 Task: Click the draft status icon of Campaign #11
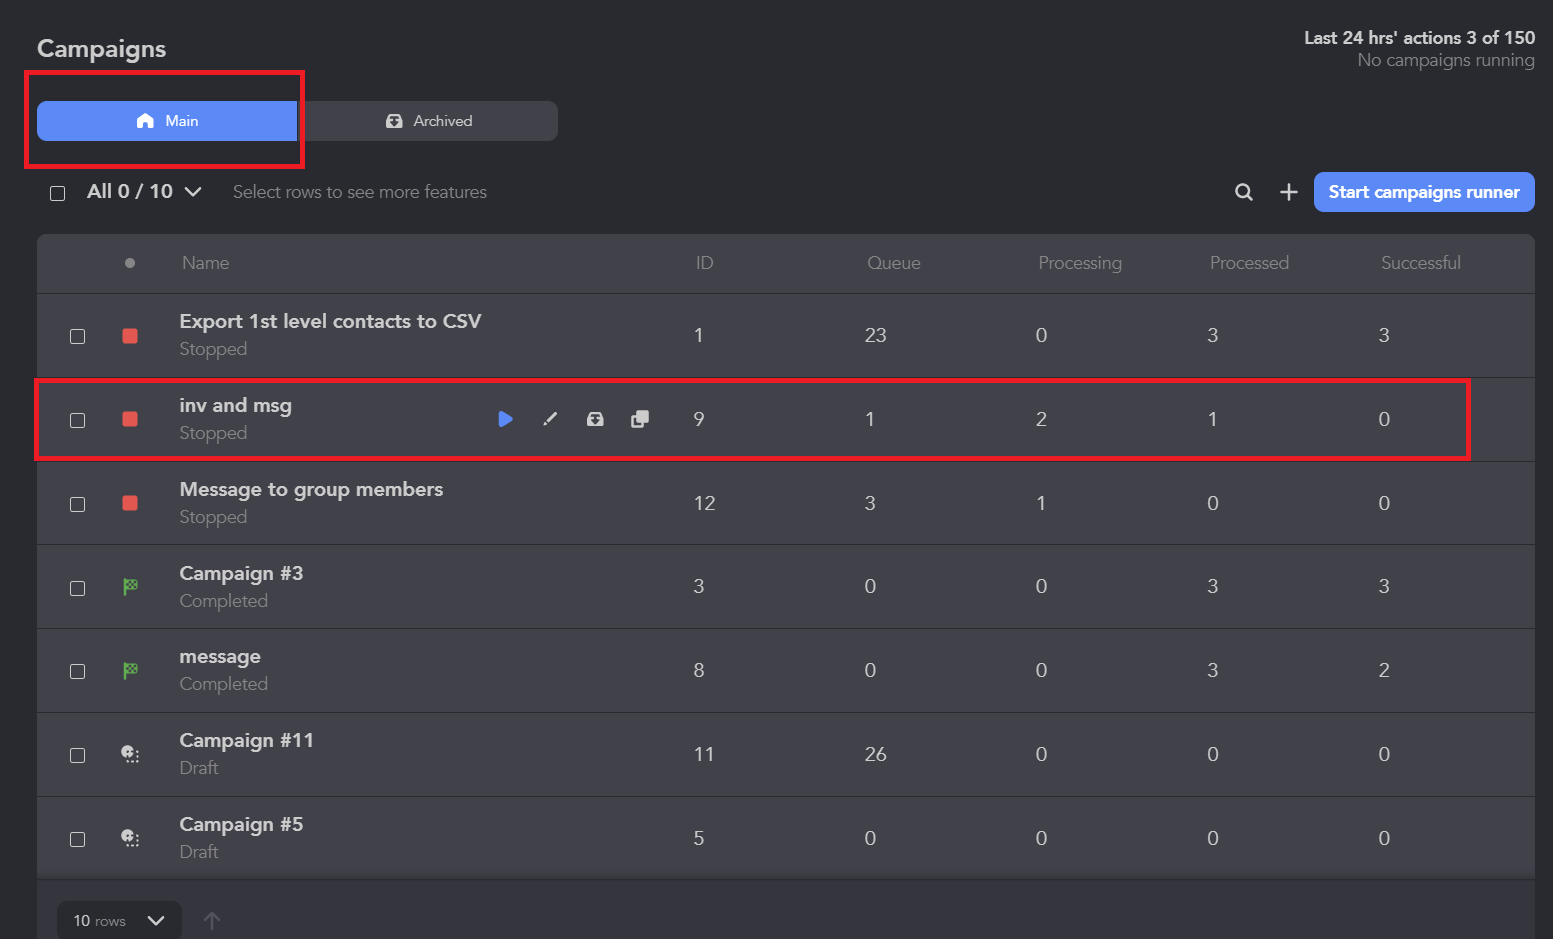click(130, 754)
